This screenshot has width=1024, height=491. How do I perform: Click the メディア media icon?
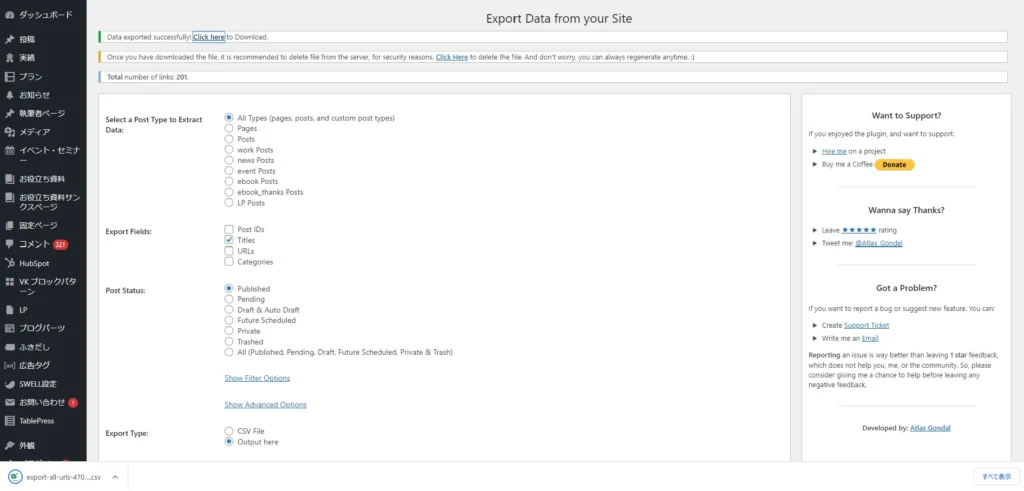9,131
